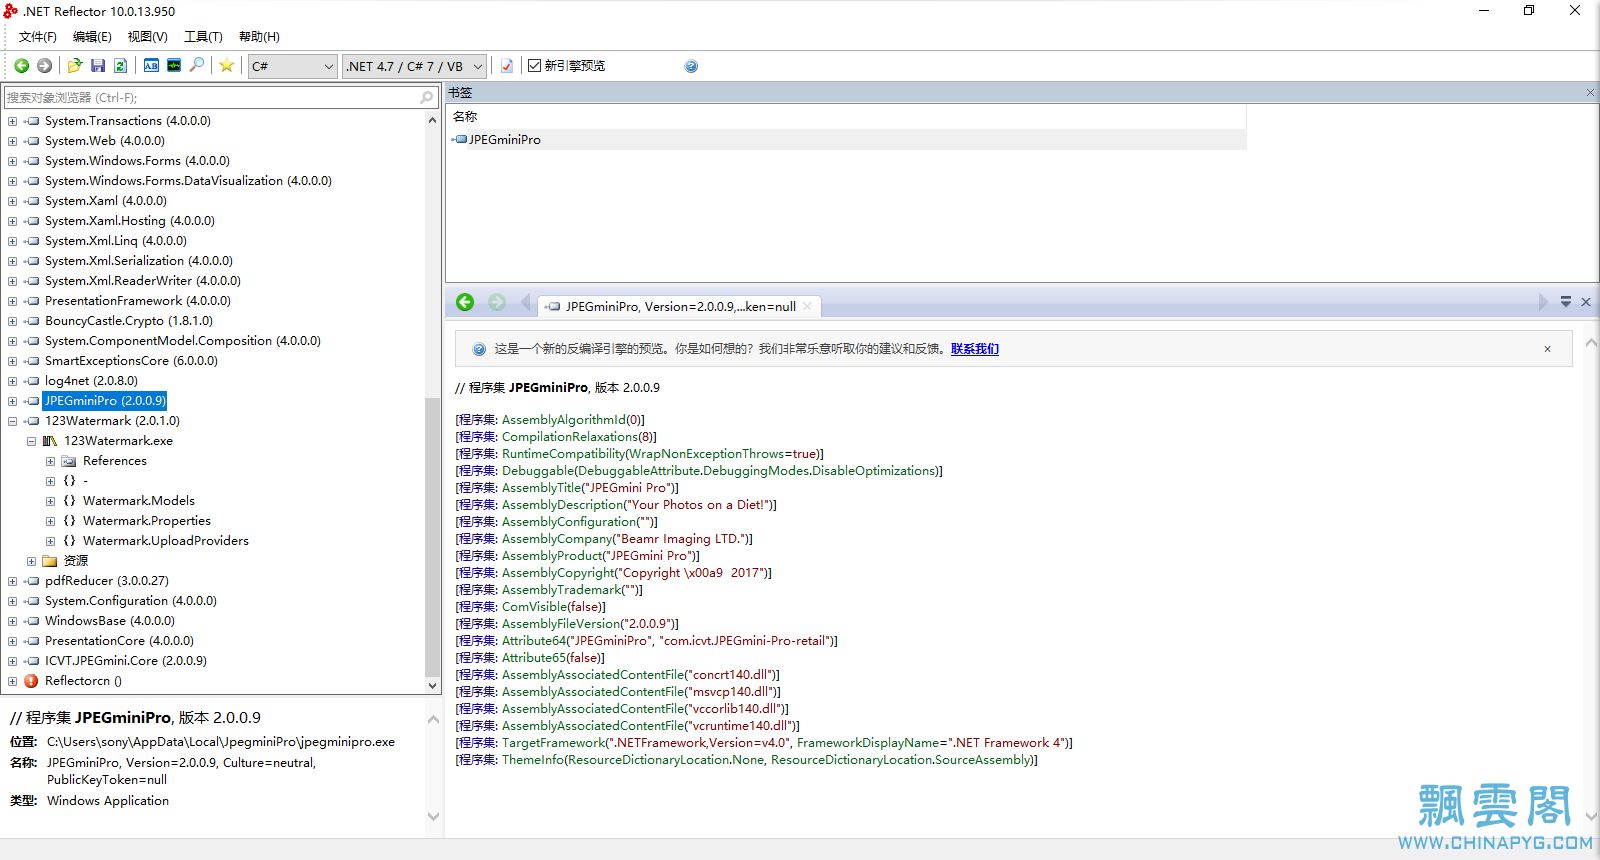Viewport: 1600px width, 860px height.
Task: Click the refresh assemblies icon
Action: point(120,66)
